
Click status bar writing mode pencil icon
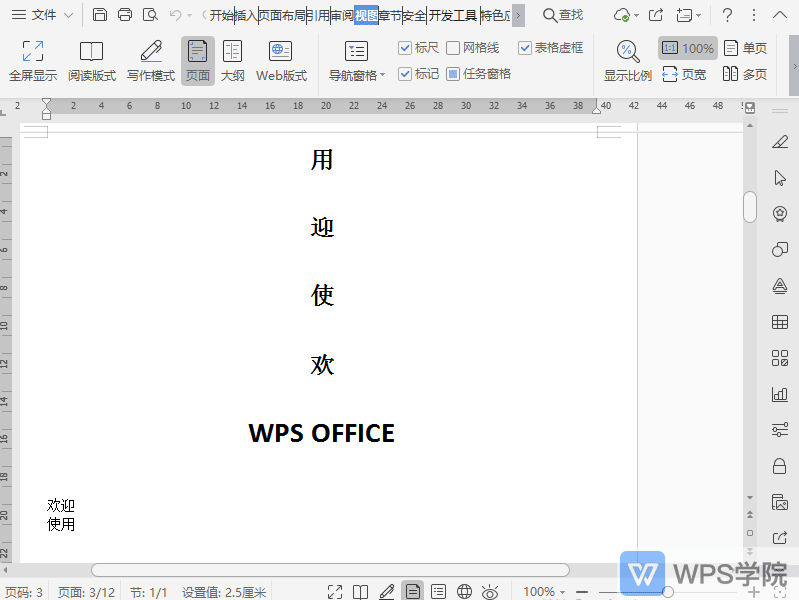(x=387, y=592)
